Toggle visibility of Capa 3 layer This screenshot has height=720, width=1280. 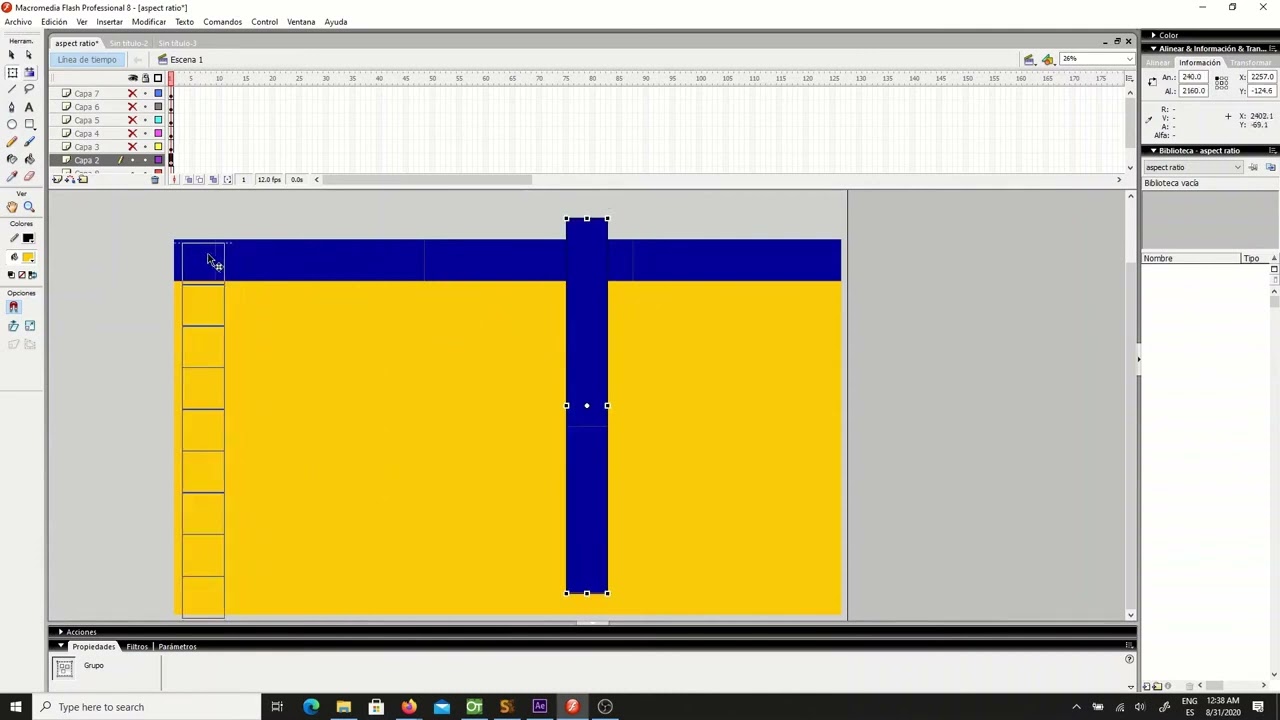(x=132, y=147)
